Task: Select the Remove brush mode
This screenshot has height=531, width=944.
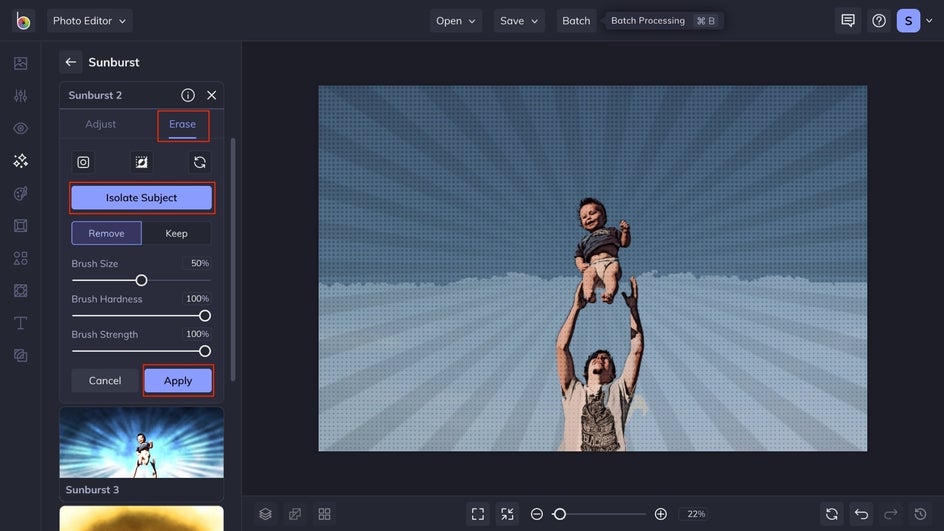Action: 107,233
